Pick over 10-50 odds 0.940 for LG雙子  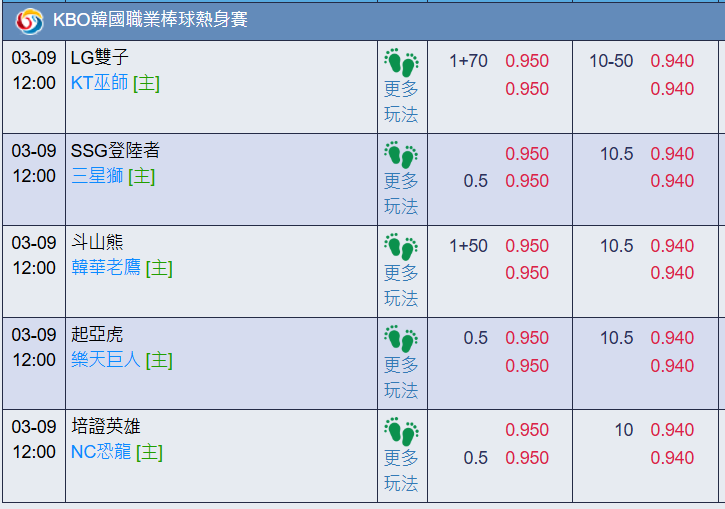pyautogui.click(x=672, y=61)
